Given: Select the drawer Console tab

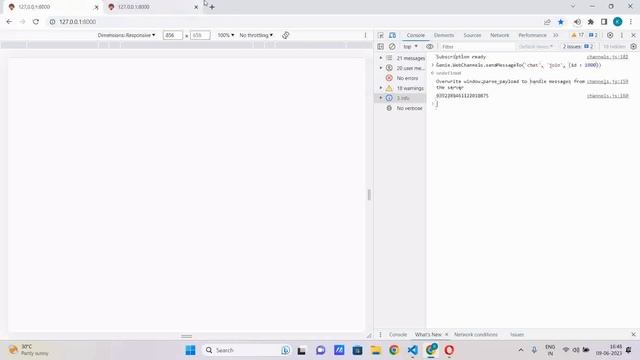Looking at the screenshot, I should (x=398, y=334).
